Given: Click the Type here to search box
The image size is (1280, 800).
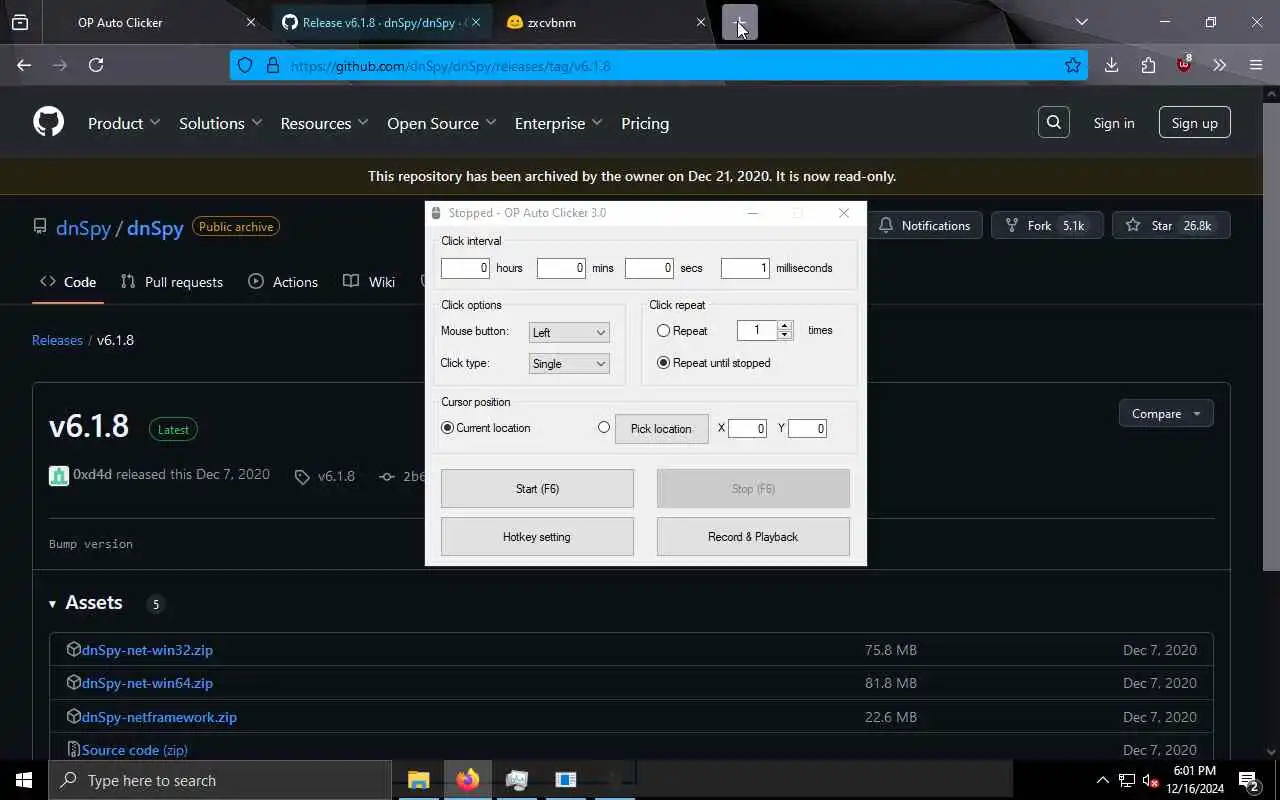Looking at the screenshot, I should coord(220,780).
